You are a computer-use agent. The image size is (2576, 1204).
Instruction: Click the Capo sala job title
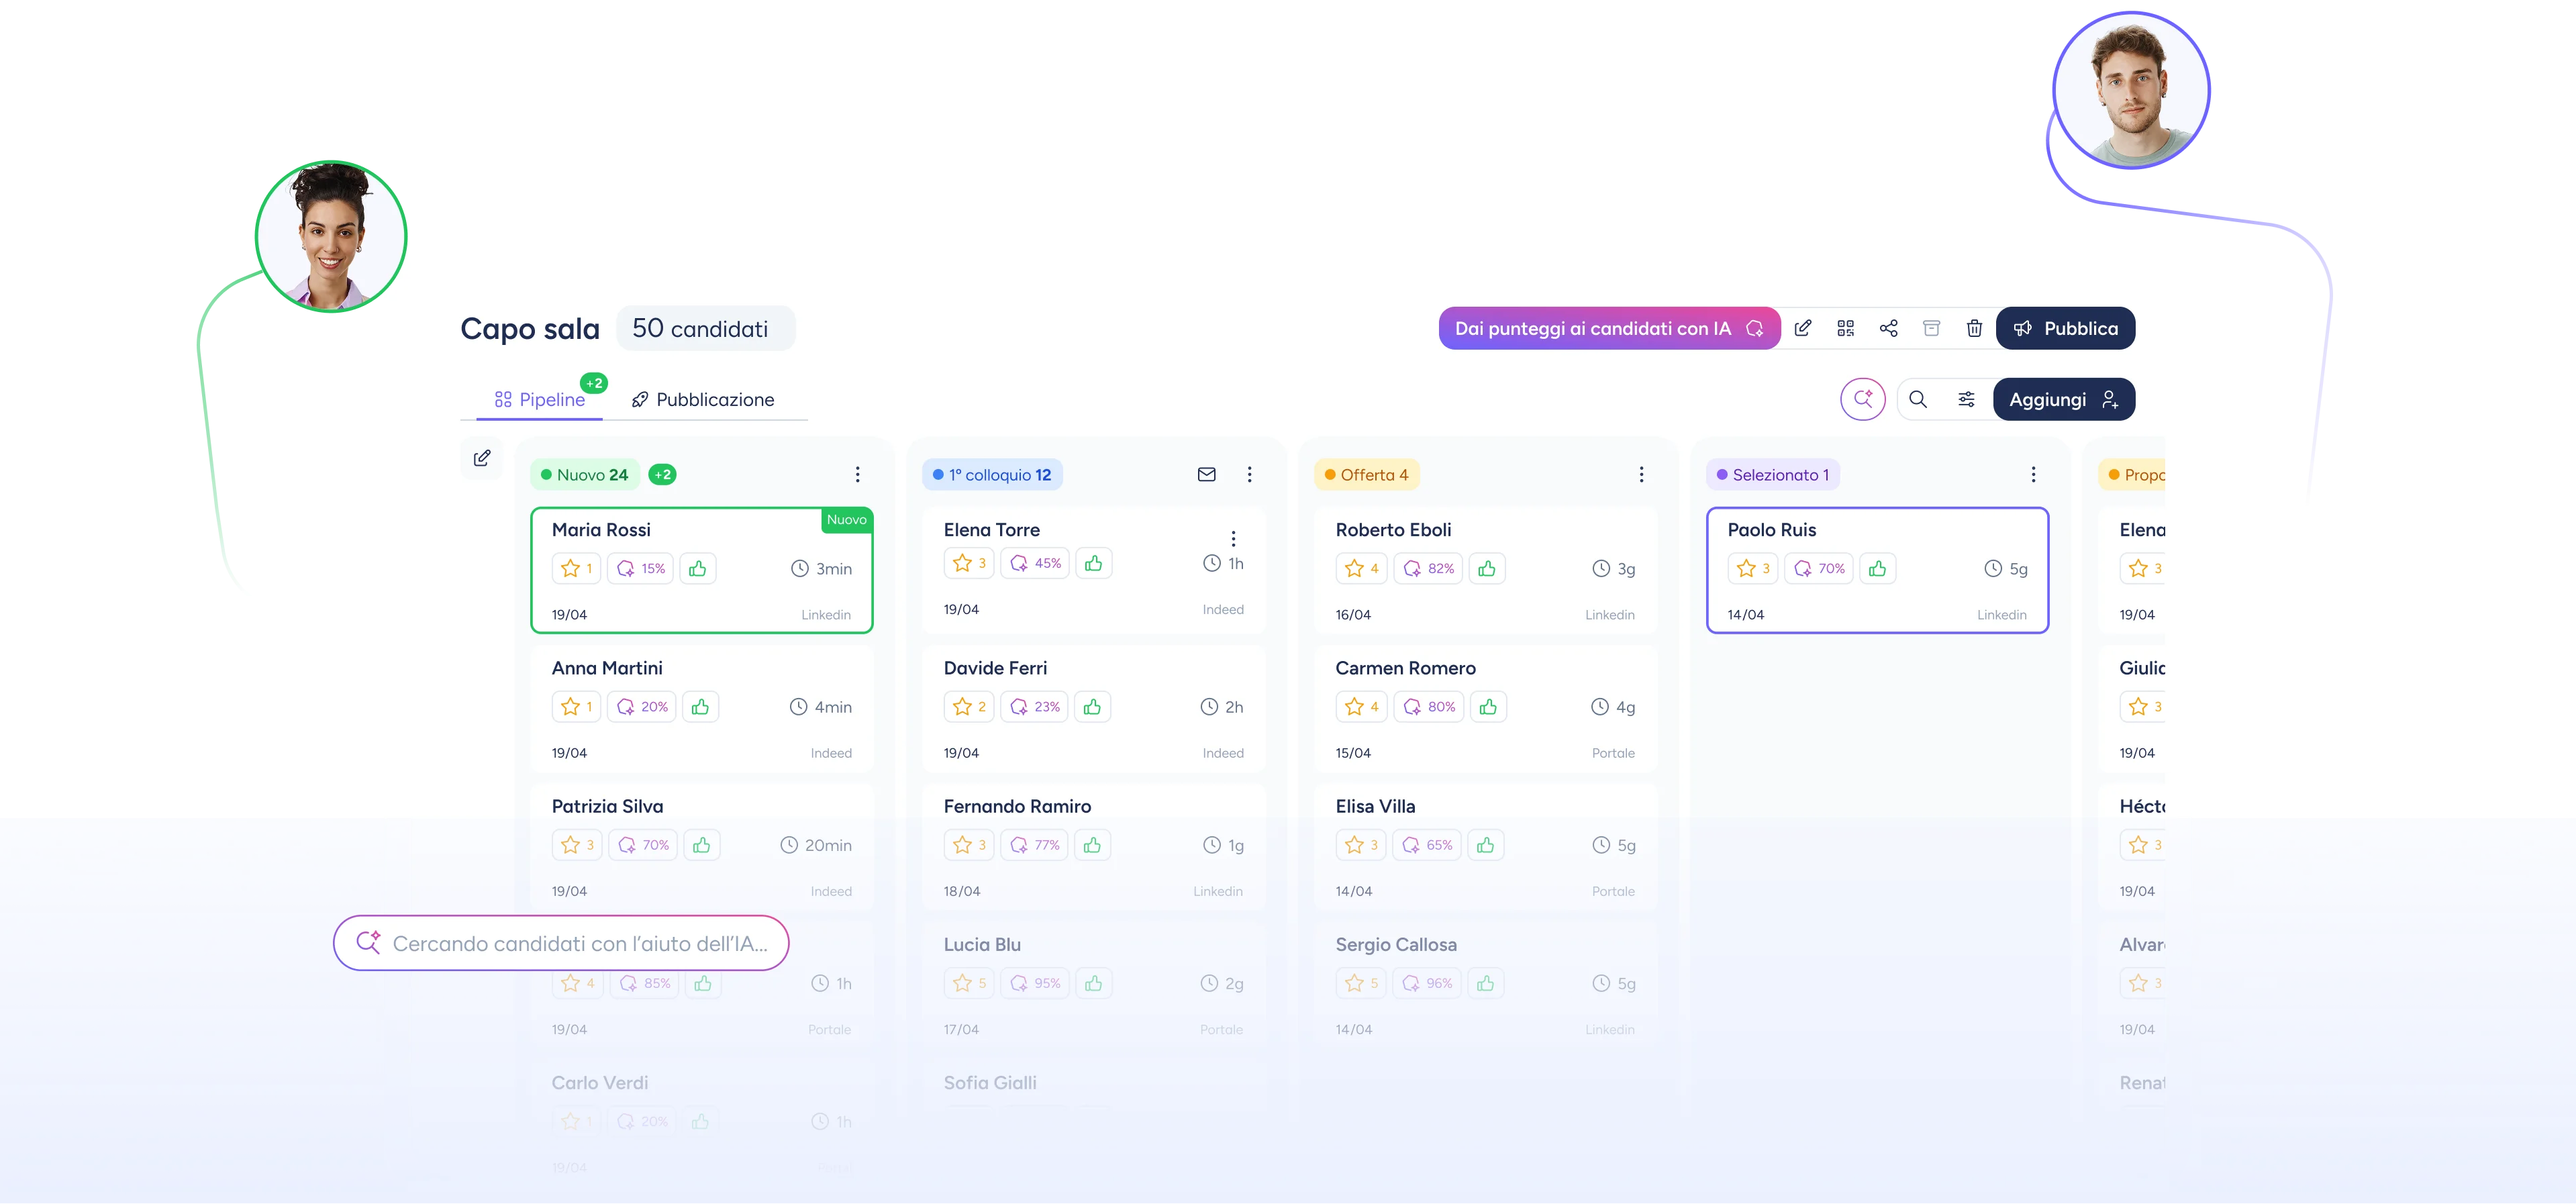tap(530, 328)
